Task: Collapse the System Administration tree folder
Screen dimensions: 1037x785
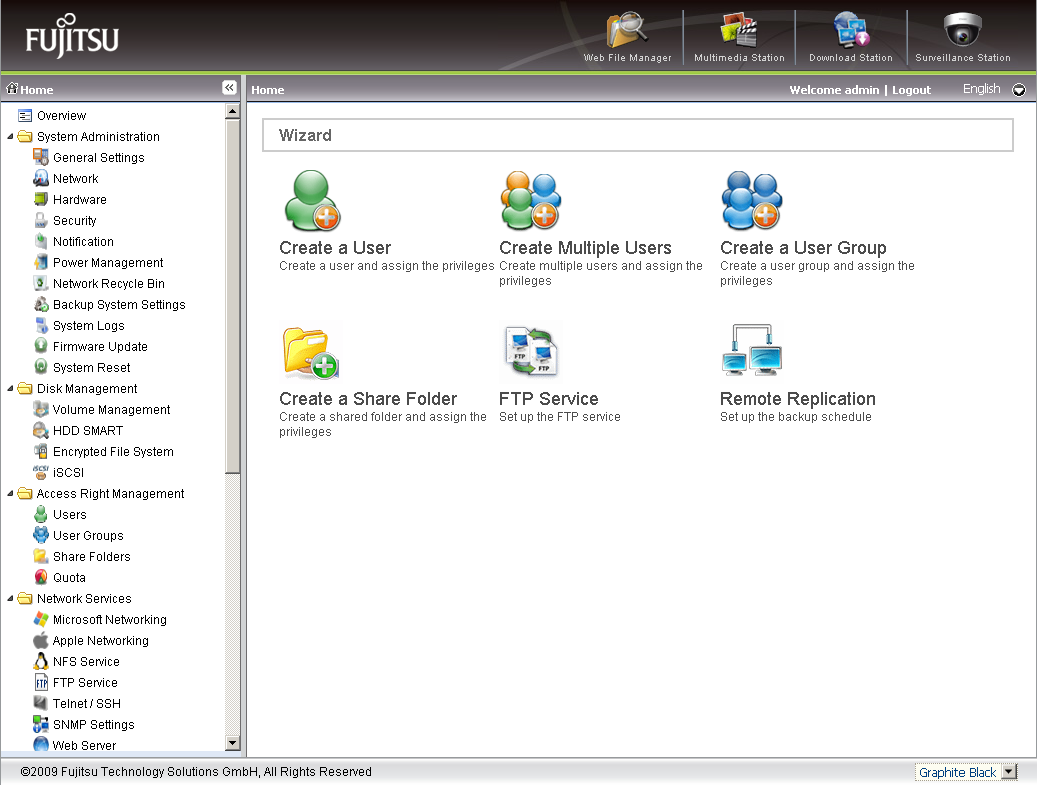Action: 10,137
